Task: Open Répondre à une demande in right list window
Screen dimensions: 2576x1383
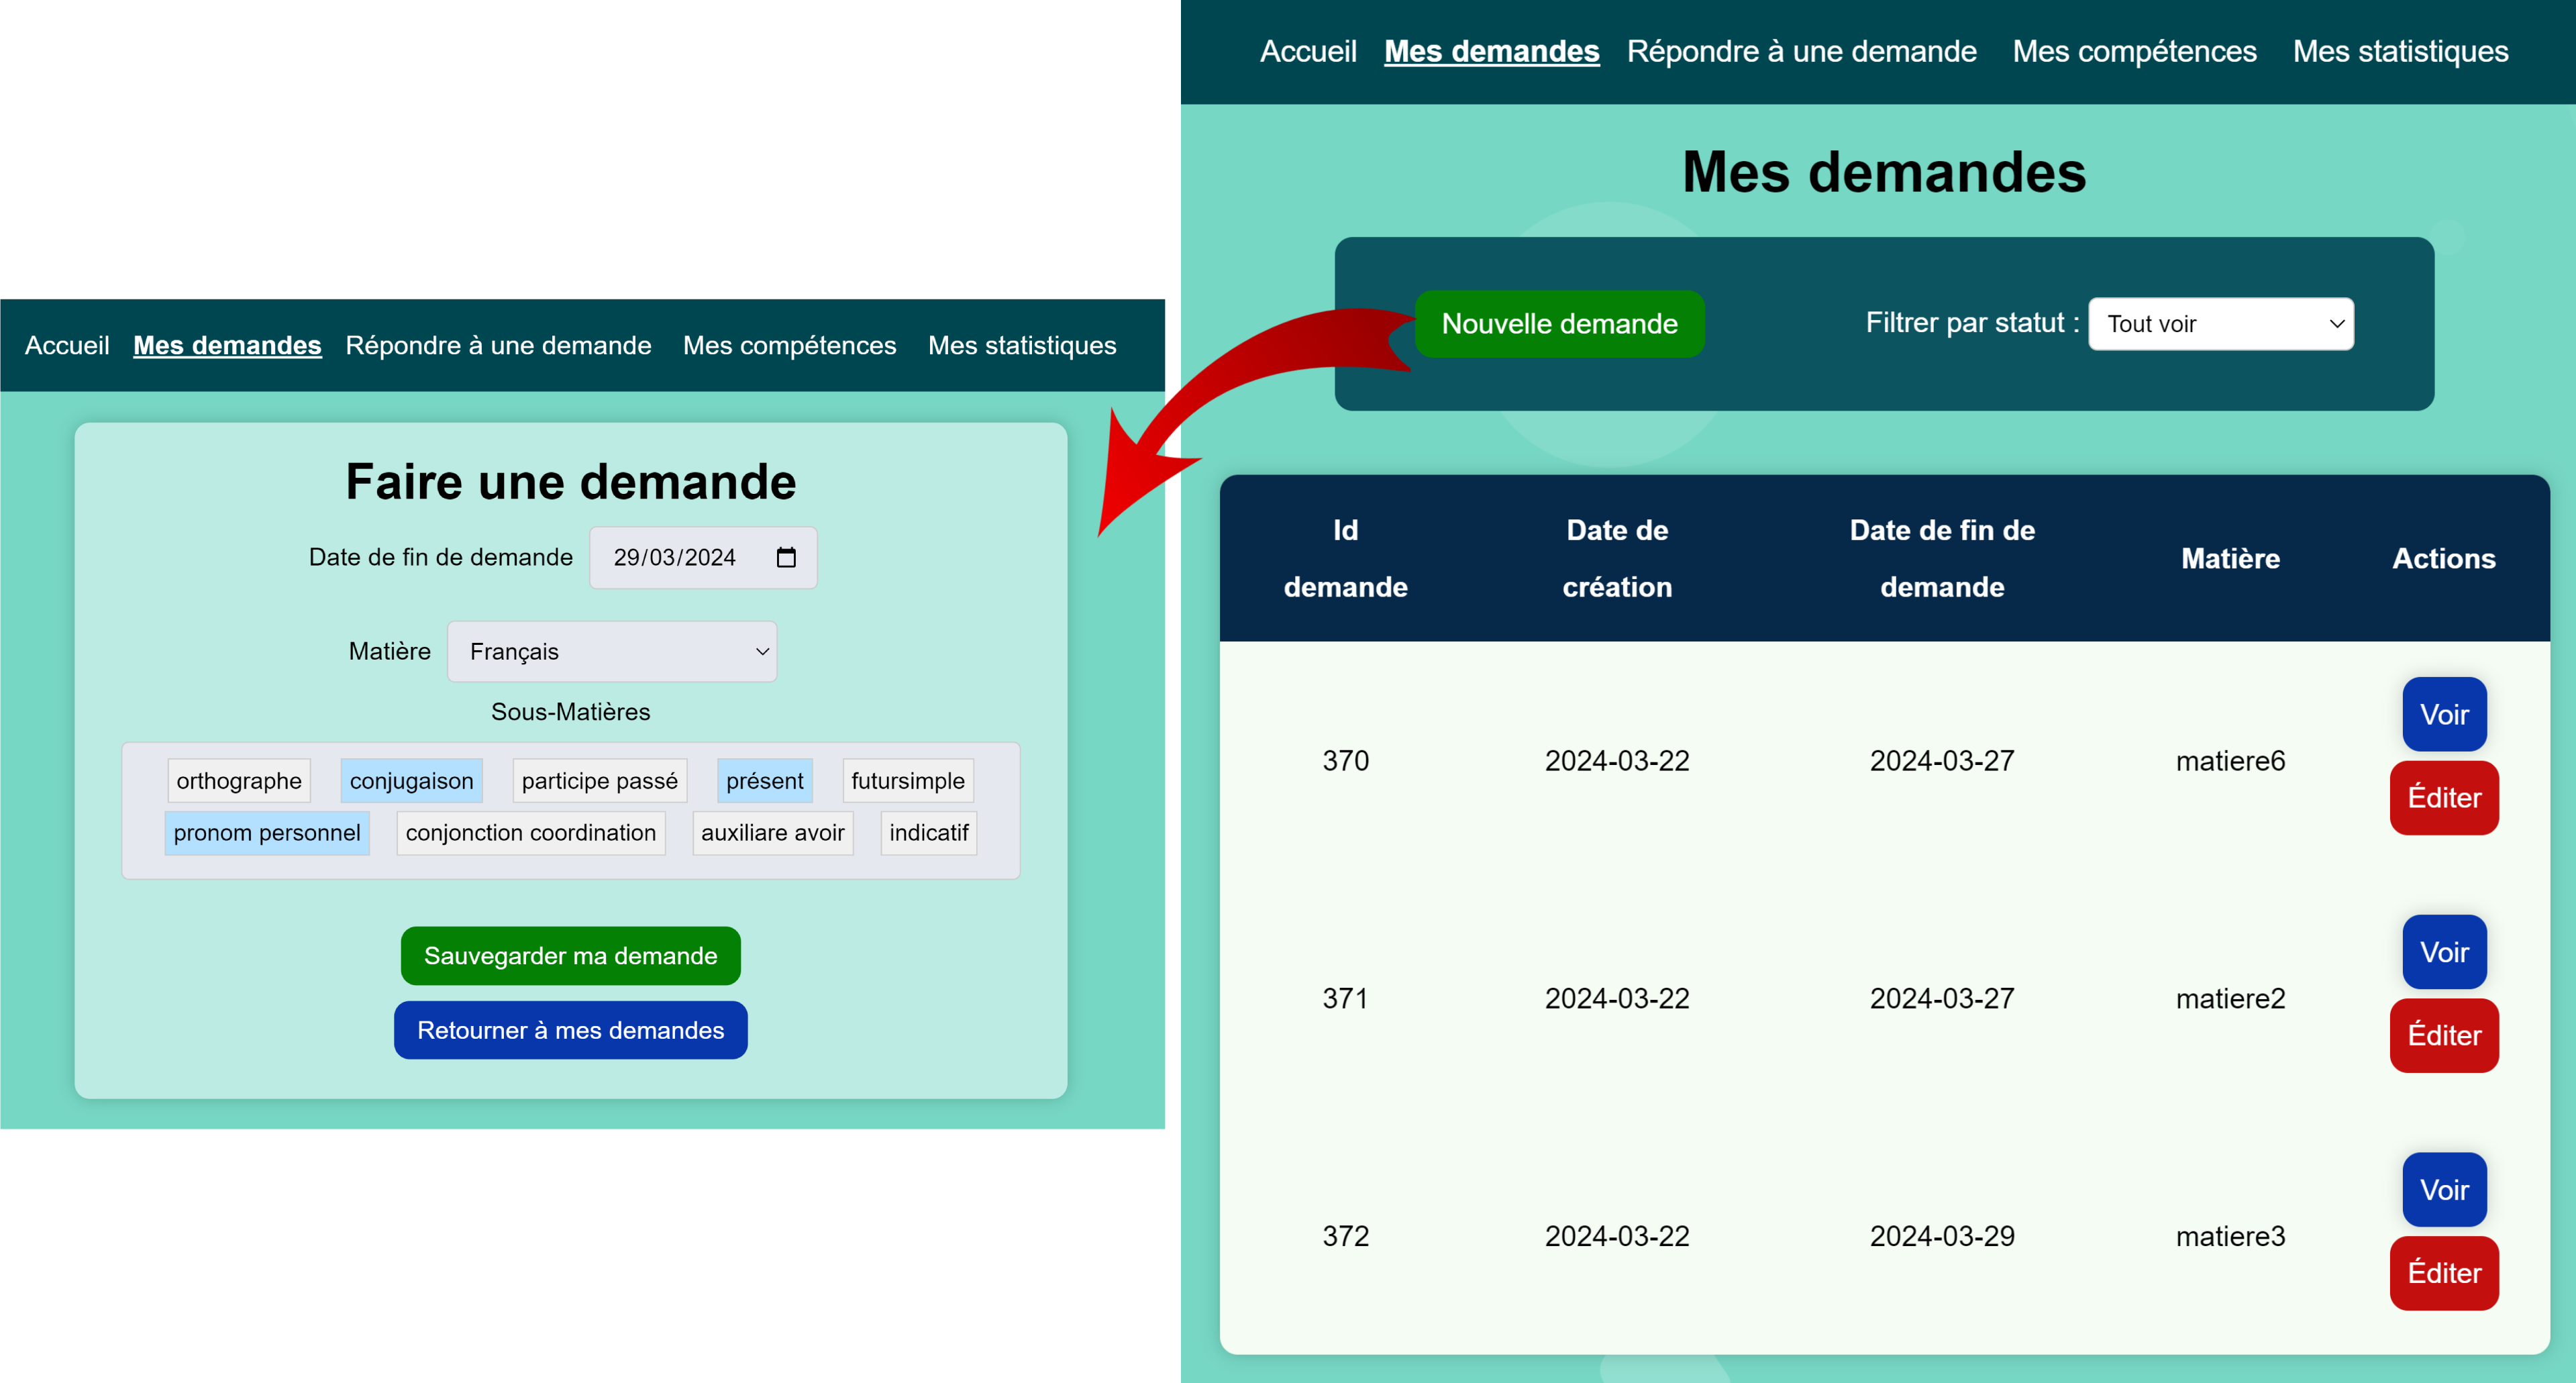Action: [1802, 52]
